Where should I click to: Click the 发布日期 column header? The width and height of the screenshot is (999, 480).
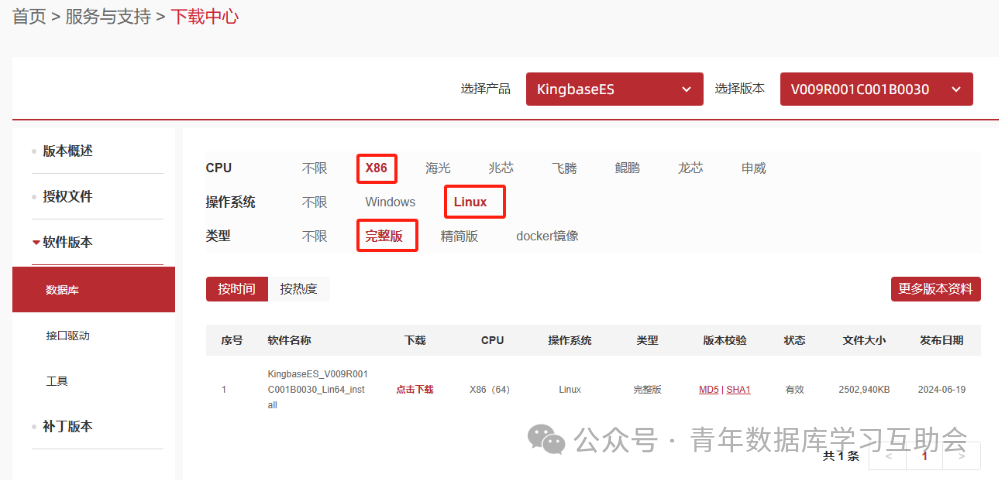[x=941, y=340]
